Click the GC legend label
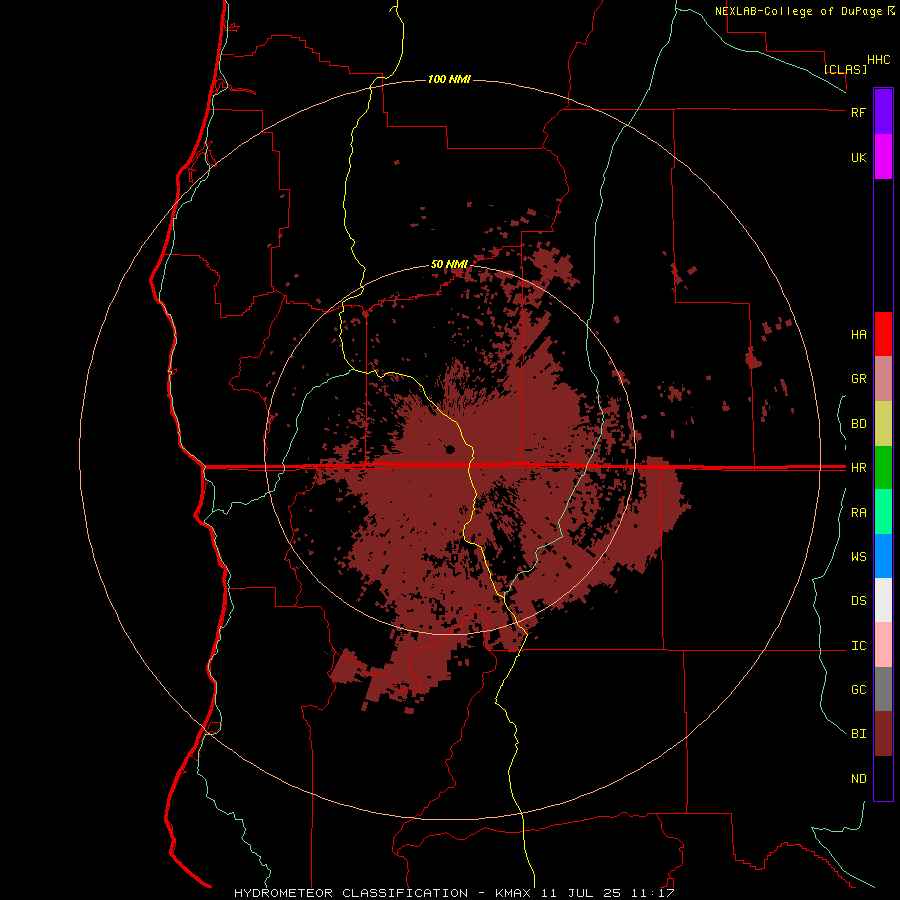 click(858, 690)
